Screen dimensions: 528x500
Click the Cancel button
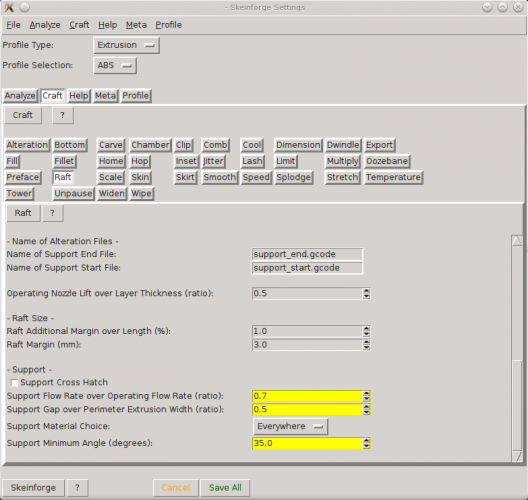point(176,488)
